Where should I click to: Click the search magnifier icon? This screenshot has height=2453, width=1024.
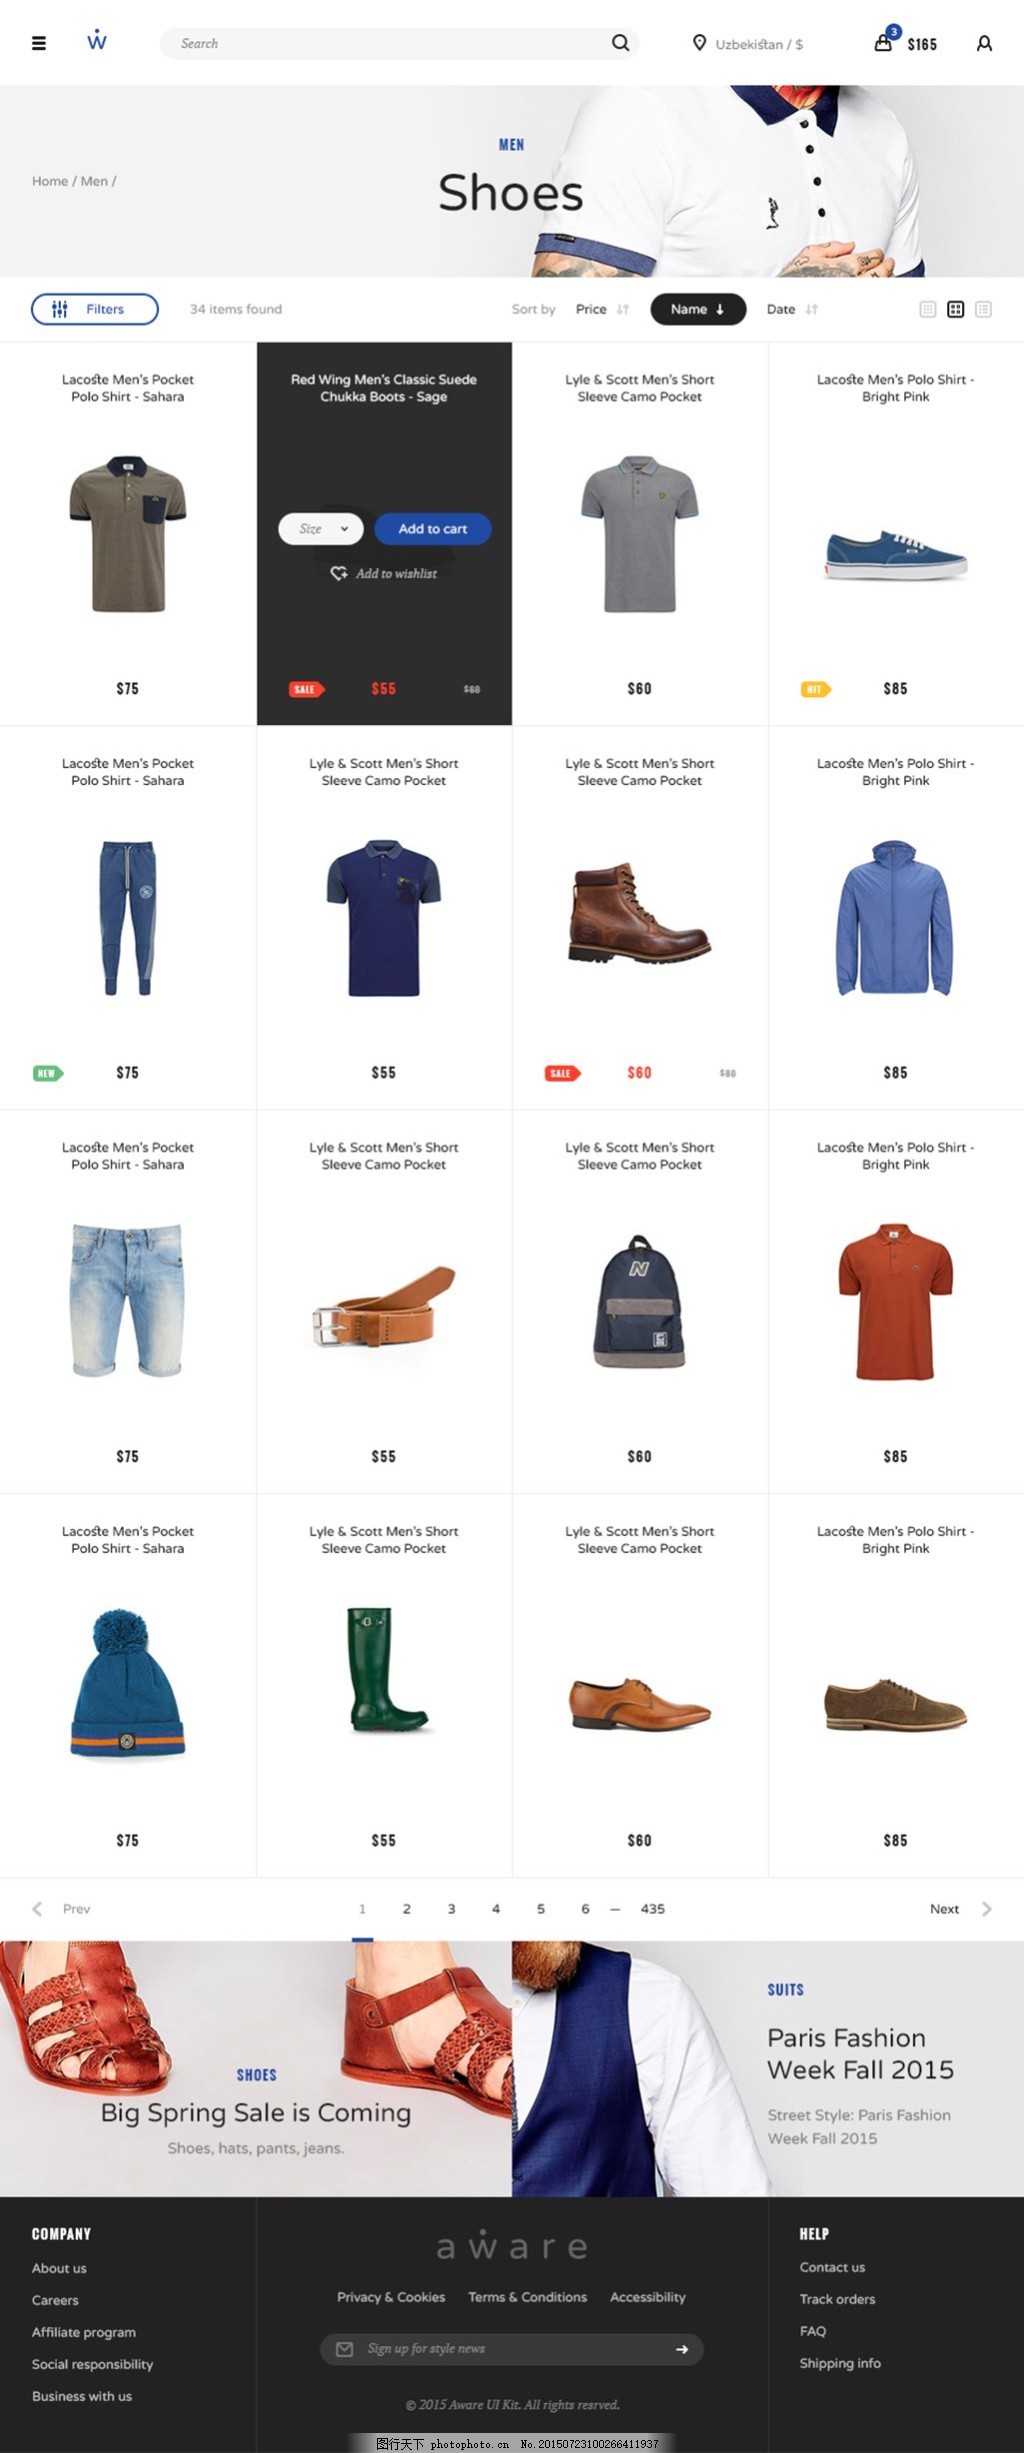[620, 43]
